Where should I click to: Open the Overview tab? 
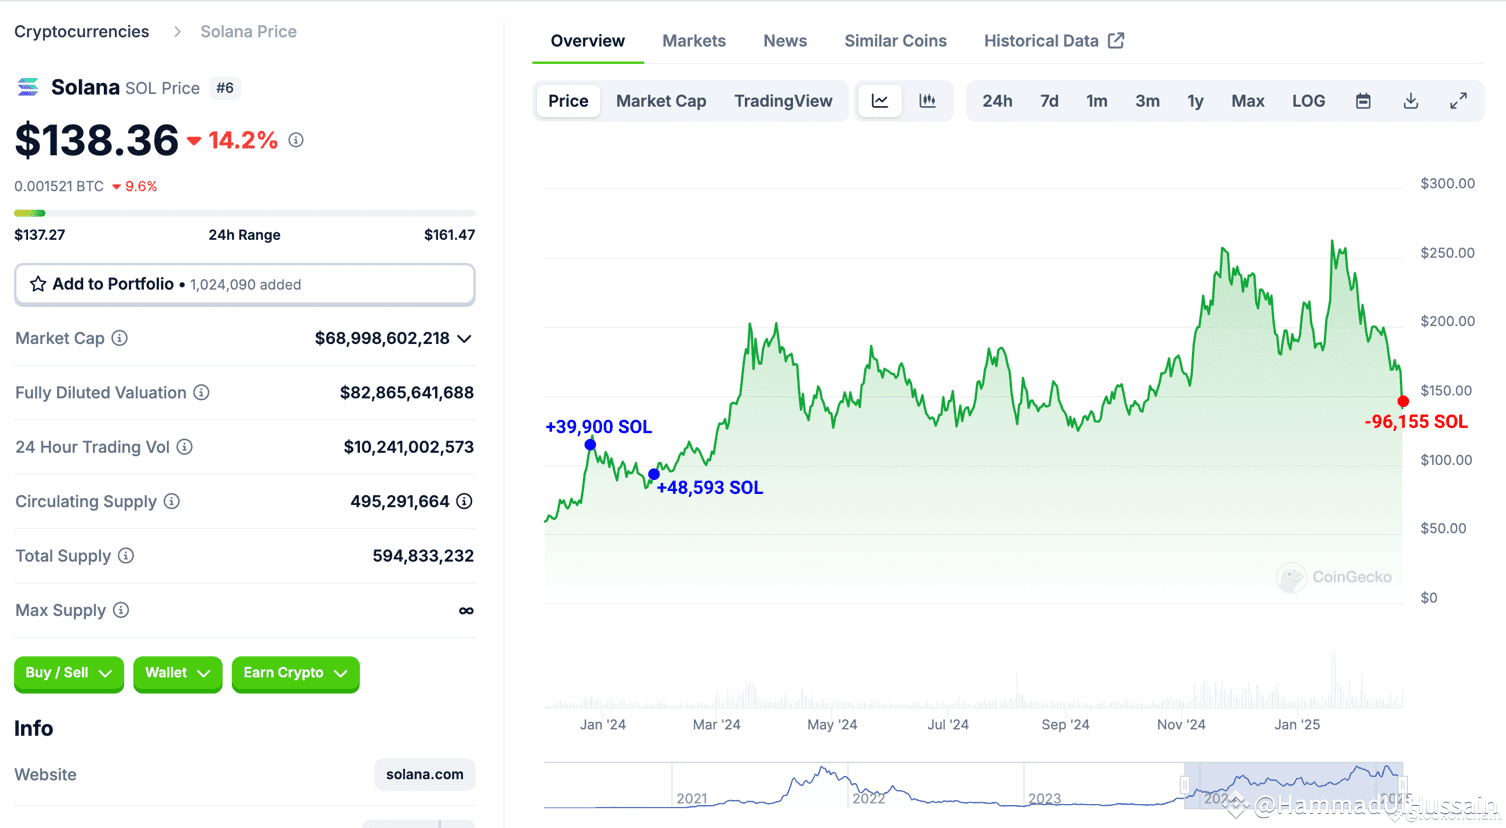click(x=588, y=41)
